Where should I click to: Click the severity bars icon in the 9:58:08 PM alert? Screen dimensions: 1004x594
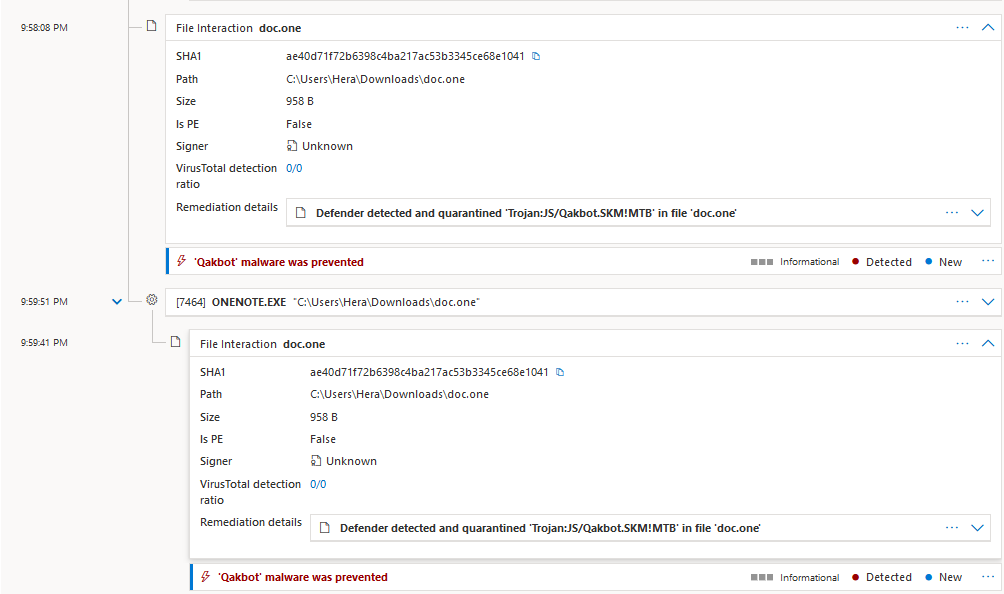762,262
